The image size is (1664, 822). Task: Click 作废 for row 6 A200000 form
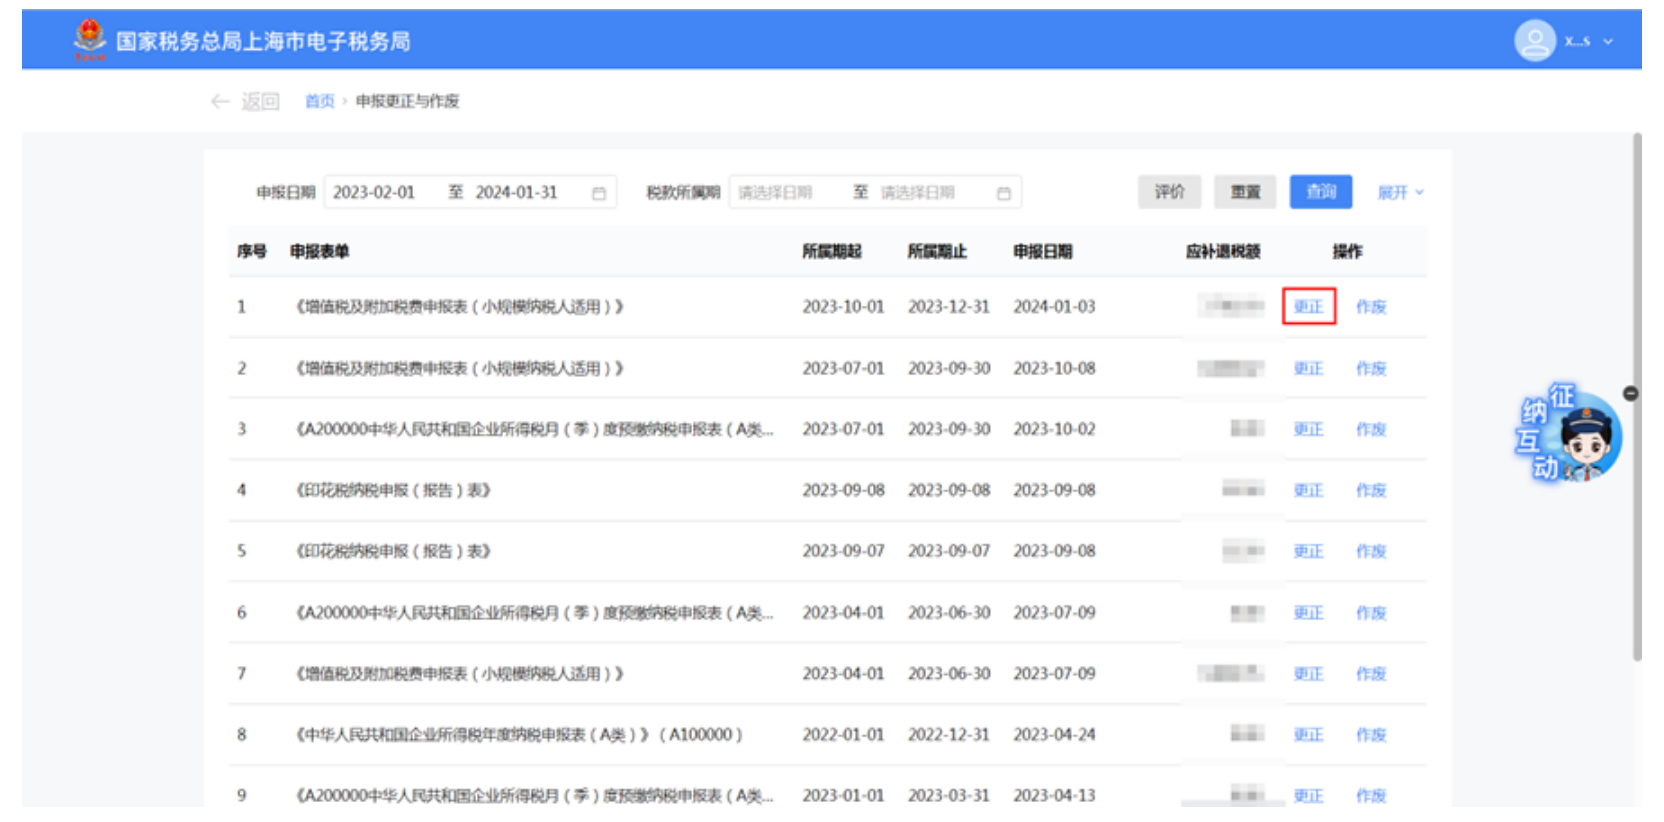coord(1371,612)
